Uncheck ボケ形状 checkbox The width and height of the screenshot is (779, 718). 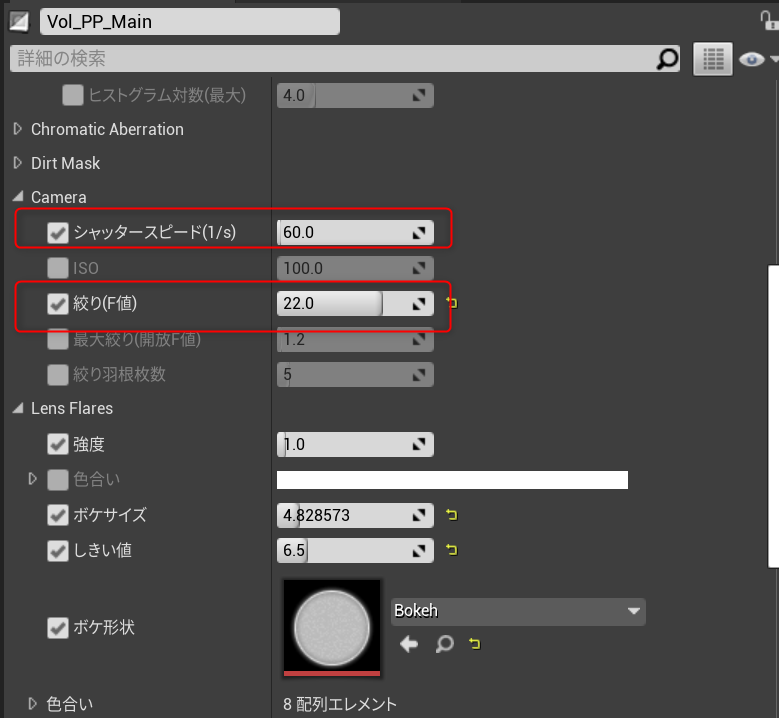click(x=58, y=628)
